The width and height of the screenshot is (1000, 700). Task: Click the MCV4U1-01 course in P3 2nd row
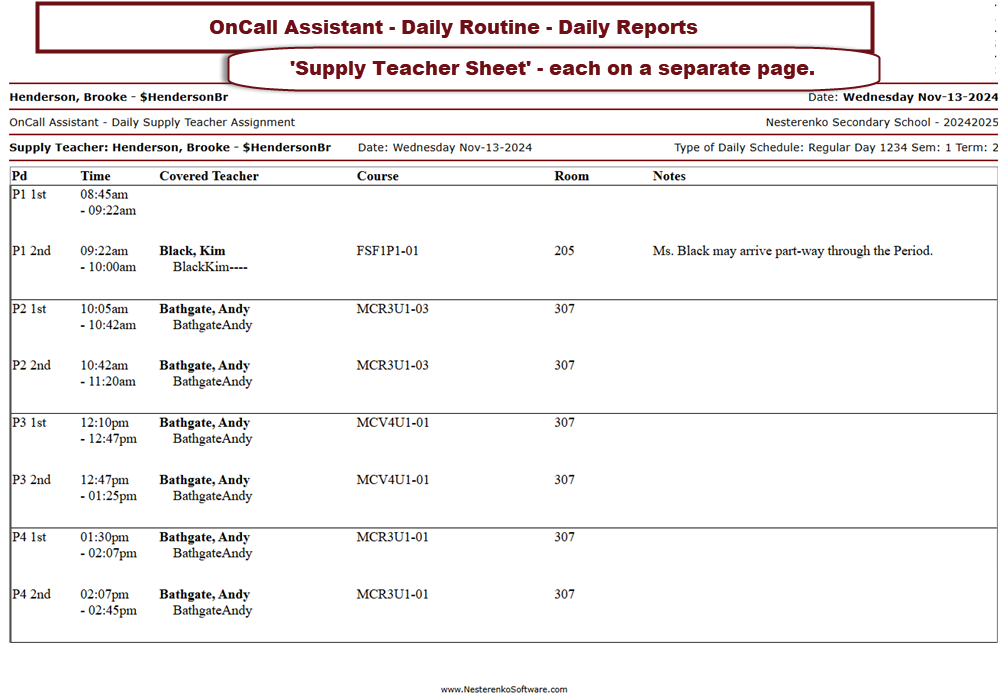(x=392, y=480)
